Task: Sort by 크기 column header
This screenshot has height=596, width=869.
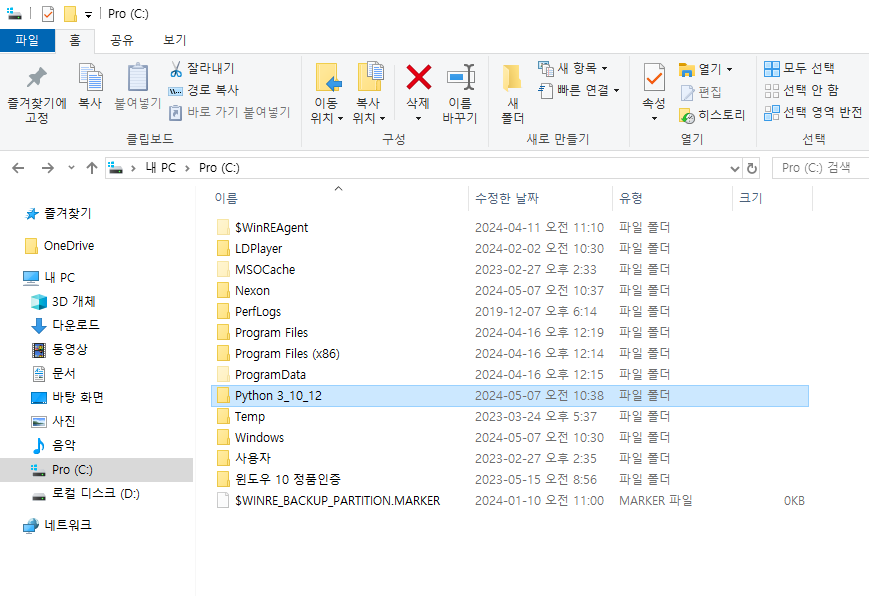Action: pyautogui.click(x=751, y=198)
